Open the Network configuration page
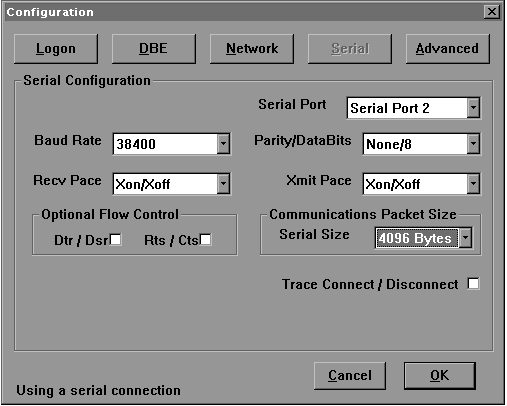This screenshot has height=406, width=507. 252,49
